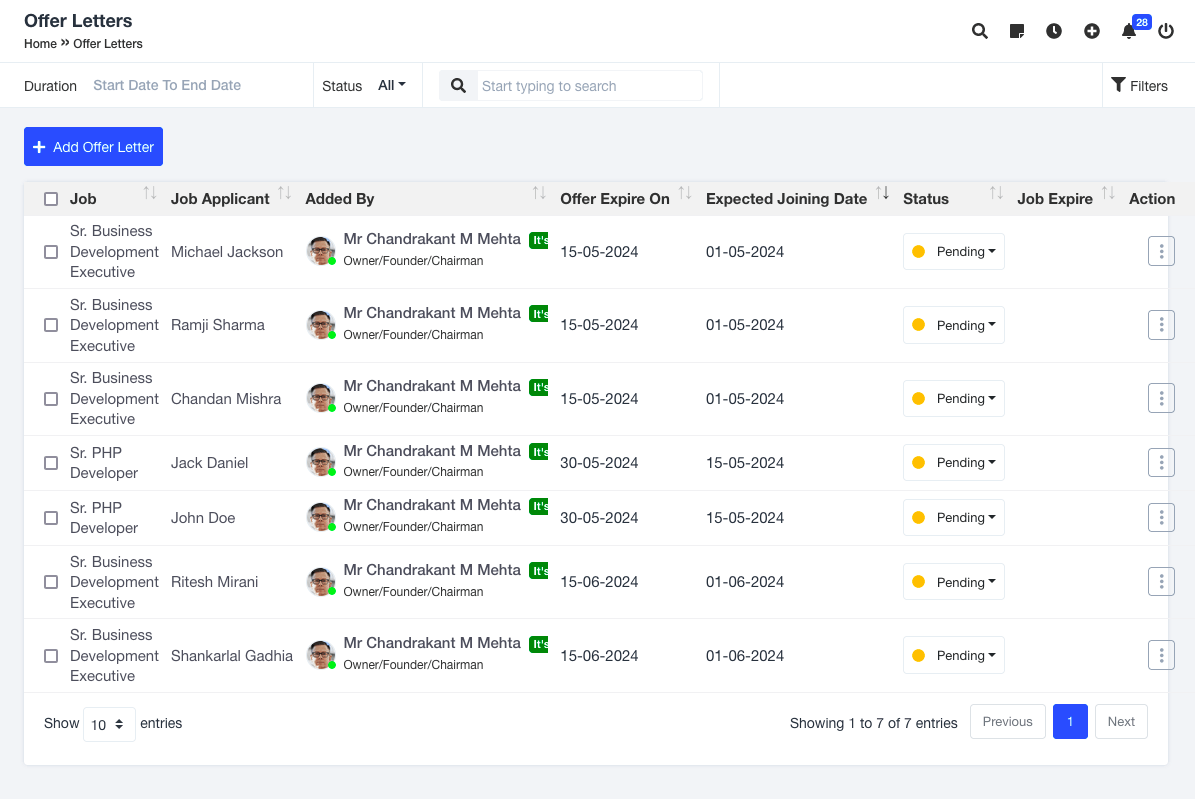Screen dimensions: 1195x799
Task: Go to Home breadcrumb link
Action: pos(40,44)
